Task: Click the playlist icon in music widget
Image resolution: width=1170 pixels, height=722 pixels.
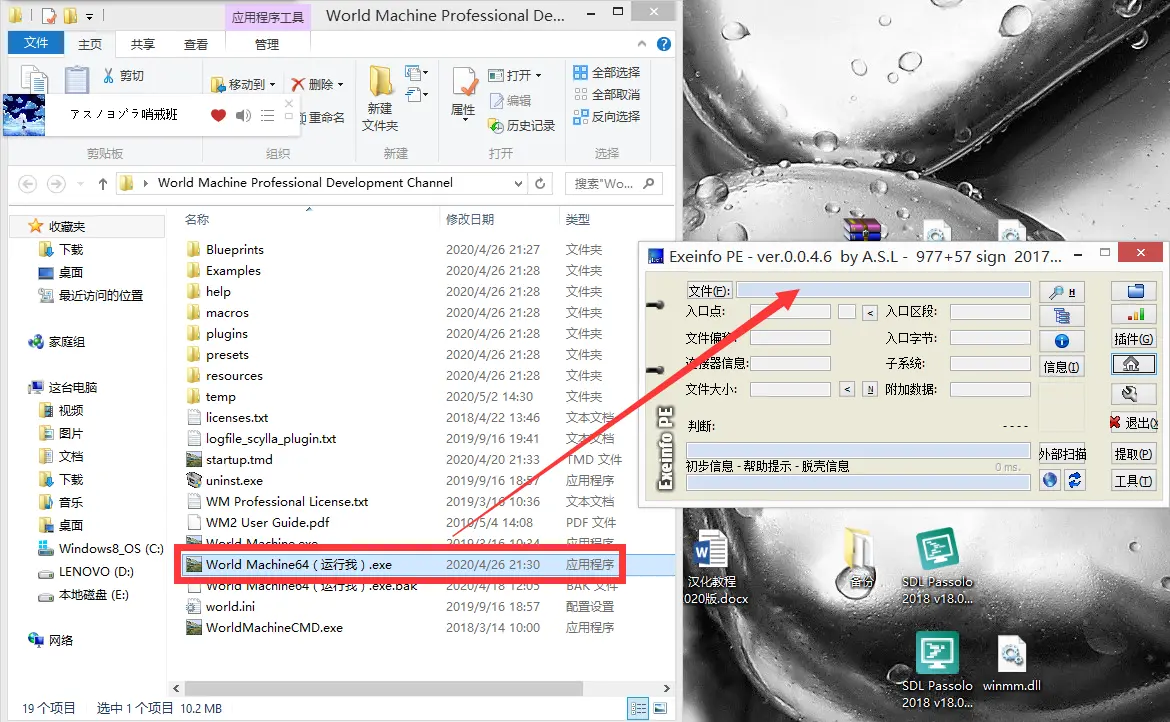Action: point(267,115)
